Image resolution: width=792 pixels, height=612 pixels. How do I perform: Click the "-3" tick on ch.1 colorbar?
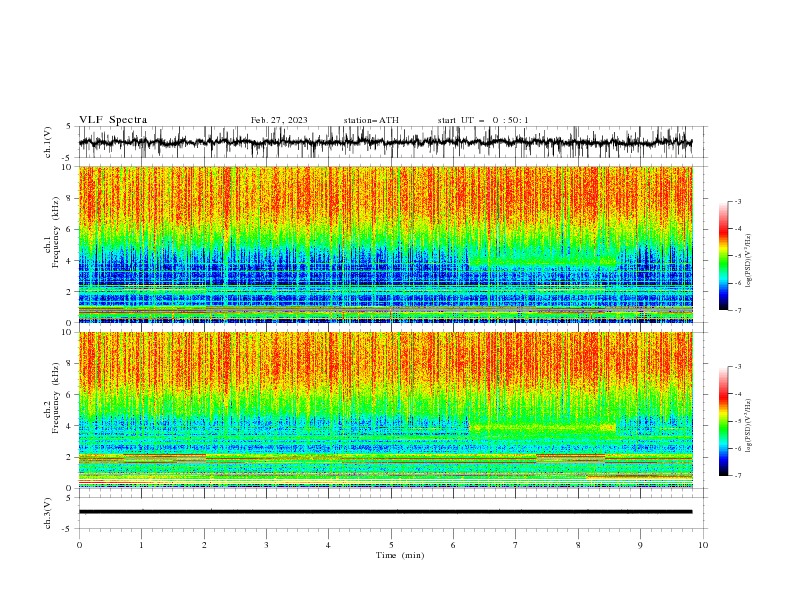pos(737,201)
